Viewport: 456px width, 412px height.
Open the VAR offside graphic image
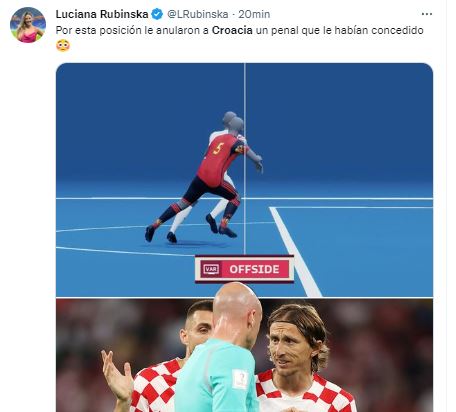244,180
